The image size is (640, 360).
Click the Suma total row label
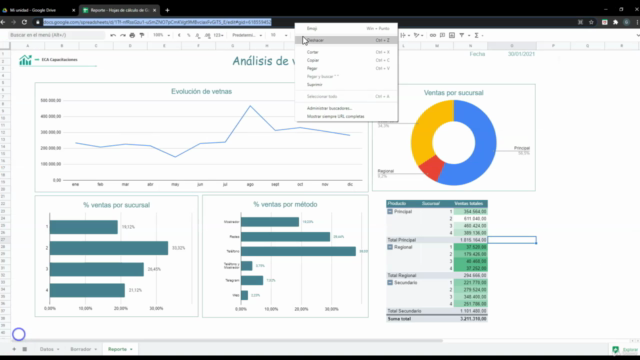tap(399, 319)
